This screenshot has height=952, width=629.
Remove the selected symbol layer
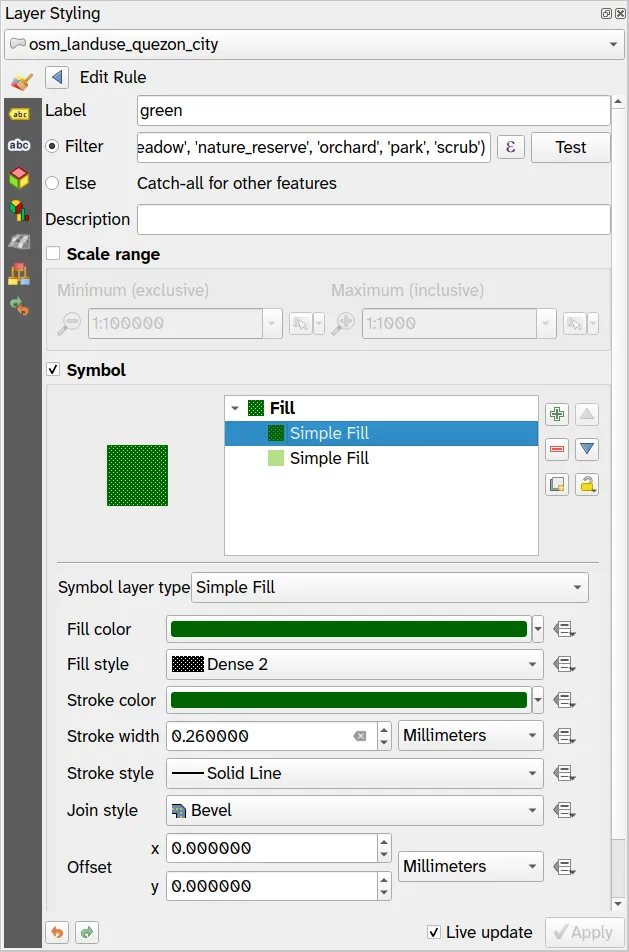557,449
